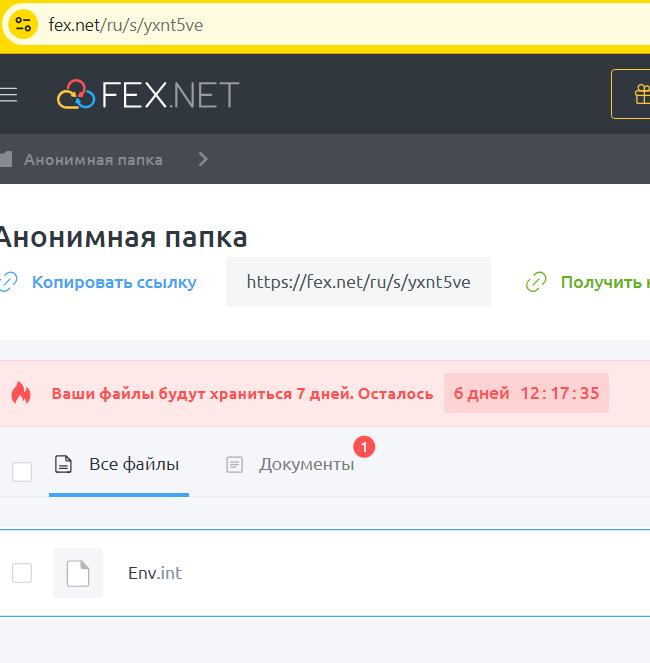Select the share URL field
The image size is (650, 663).
click(358, 282)
